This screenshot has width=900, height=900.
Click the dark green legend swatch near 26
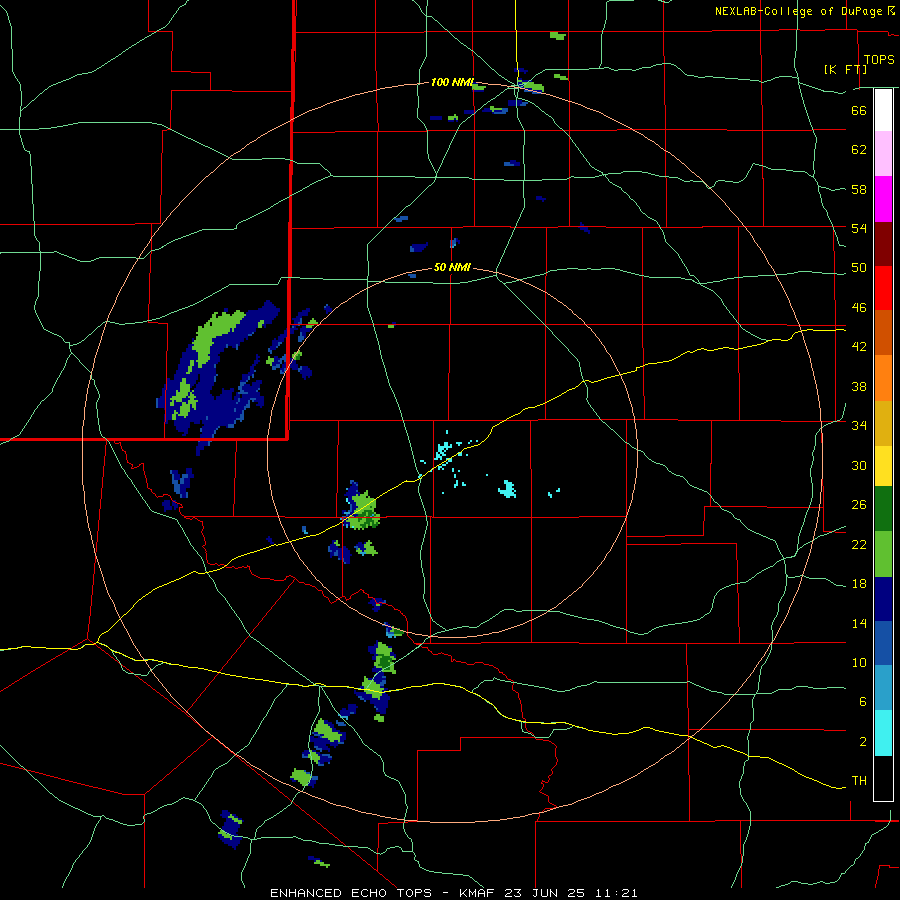883,509
